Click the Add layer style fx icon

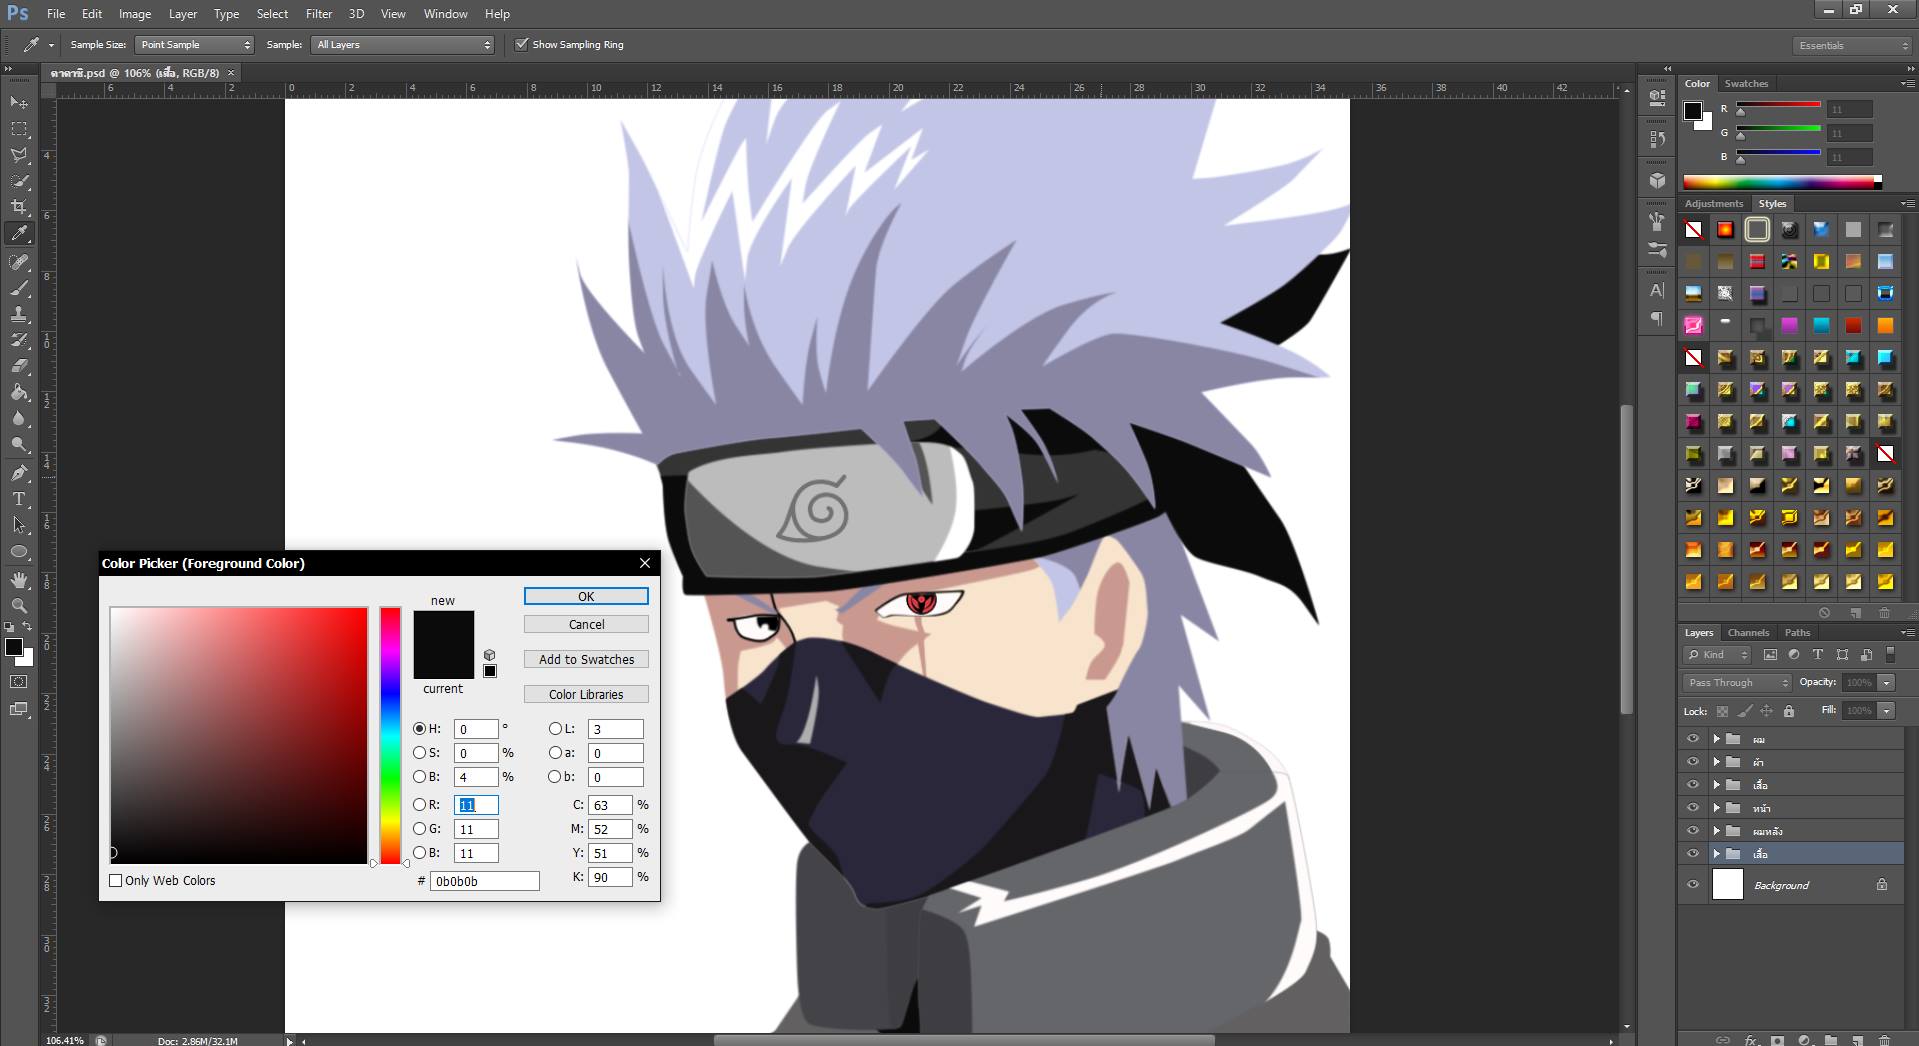coord(1751,1040)
